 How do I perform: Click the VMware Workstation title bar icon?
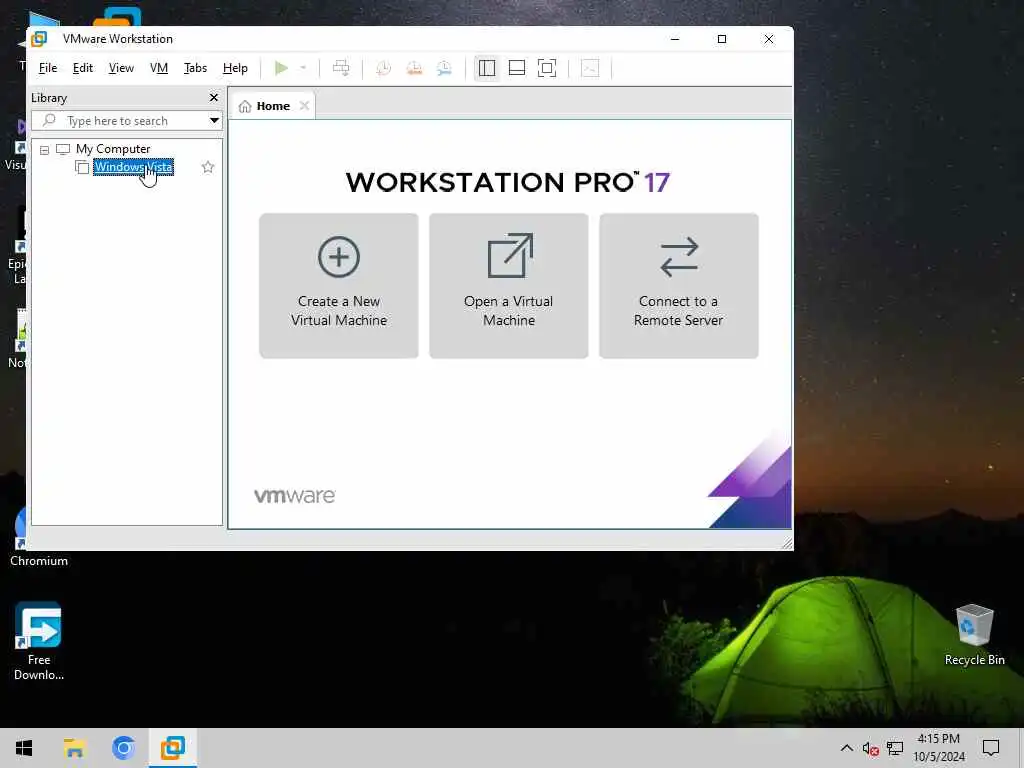(x=39, y=39)
